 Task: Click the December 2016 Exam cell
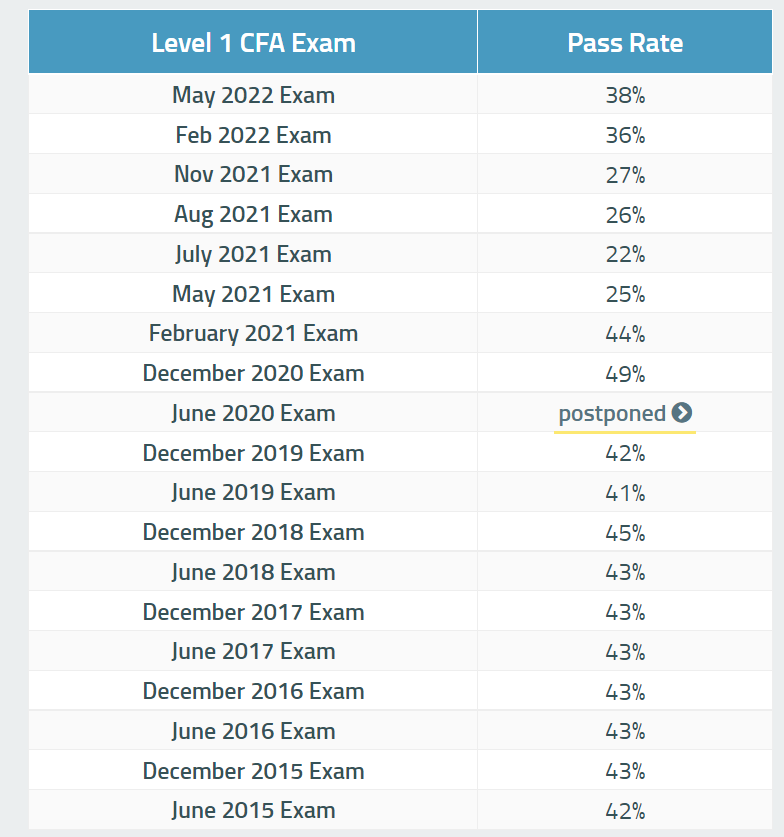point(253,691)
